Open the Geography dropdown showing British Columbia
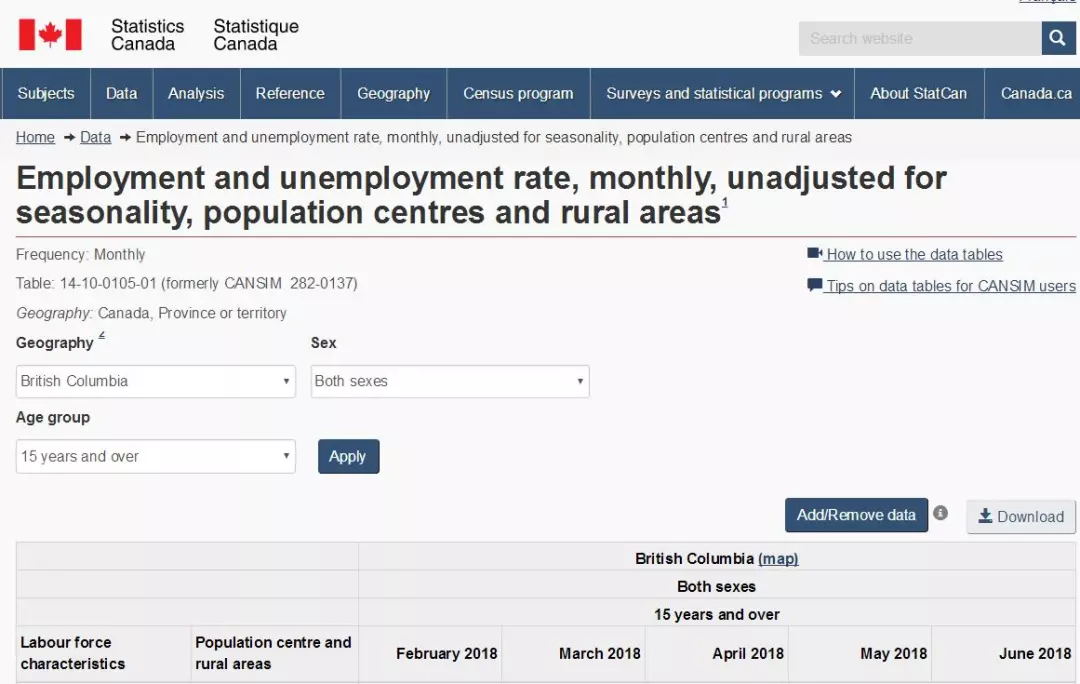Screen dimensions: 1080x684 tap(156, 381)
